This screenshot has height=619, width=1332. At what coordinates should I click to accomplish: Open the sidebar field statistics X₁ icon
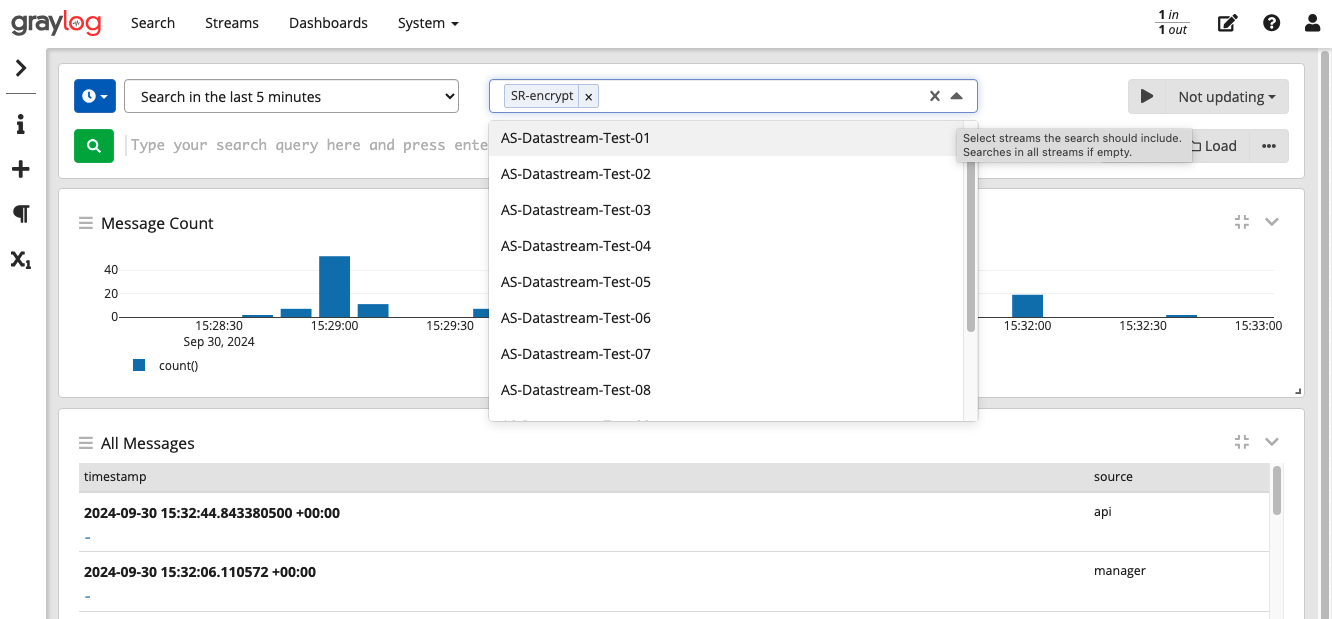tap(20, 260)
